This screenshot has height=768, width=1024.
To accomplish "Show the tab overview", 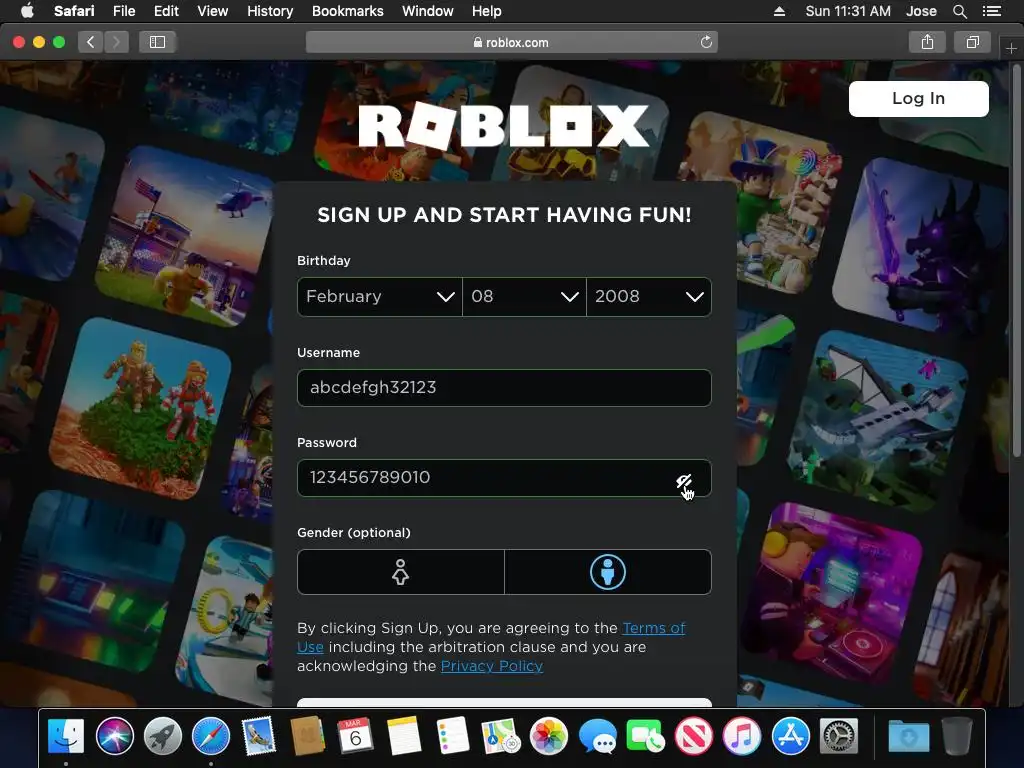I will tap(972, 42).
